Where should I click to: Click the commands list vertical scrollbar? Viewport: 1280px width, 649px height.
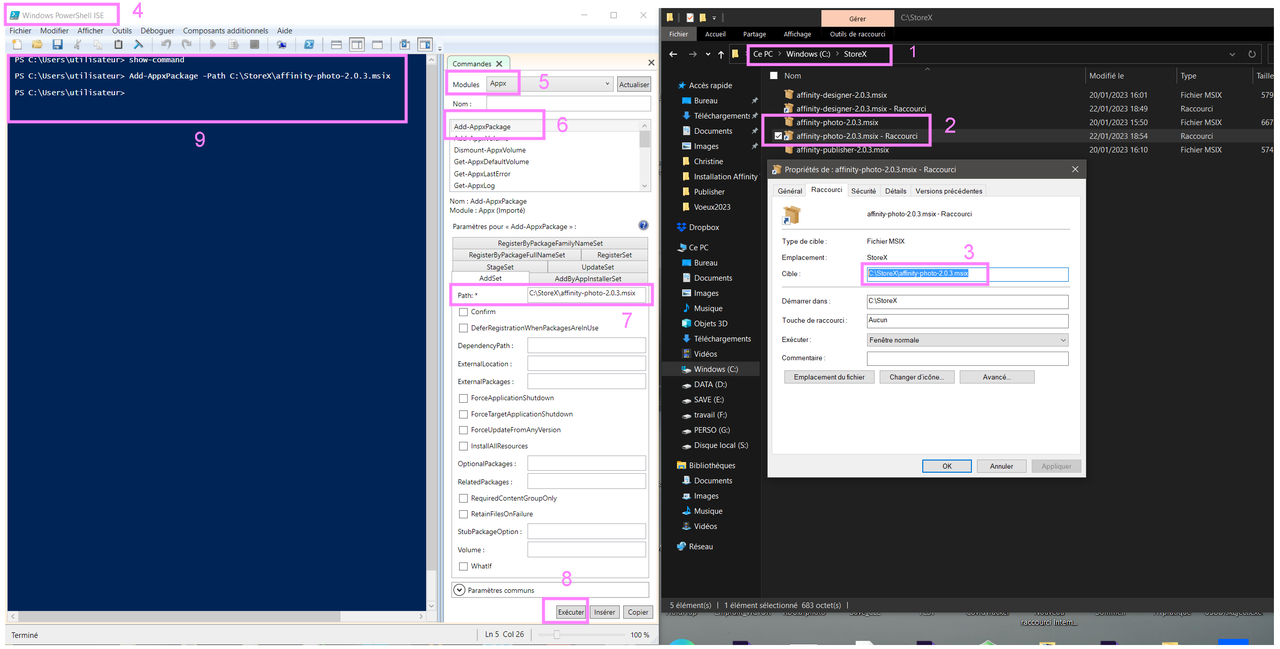(645, 155)
